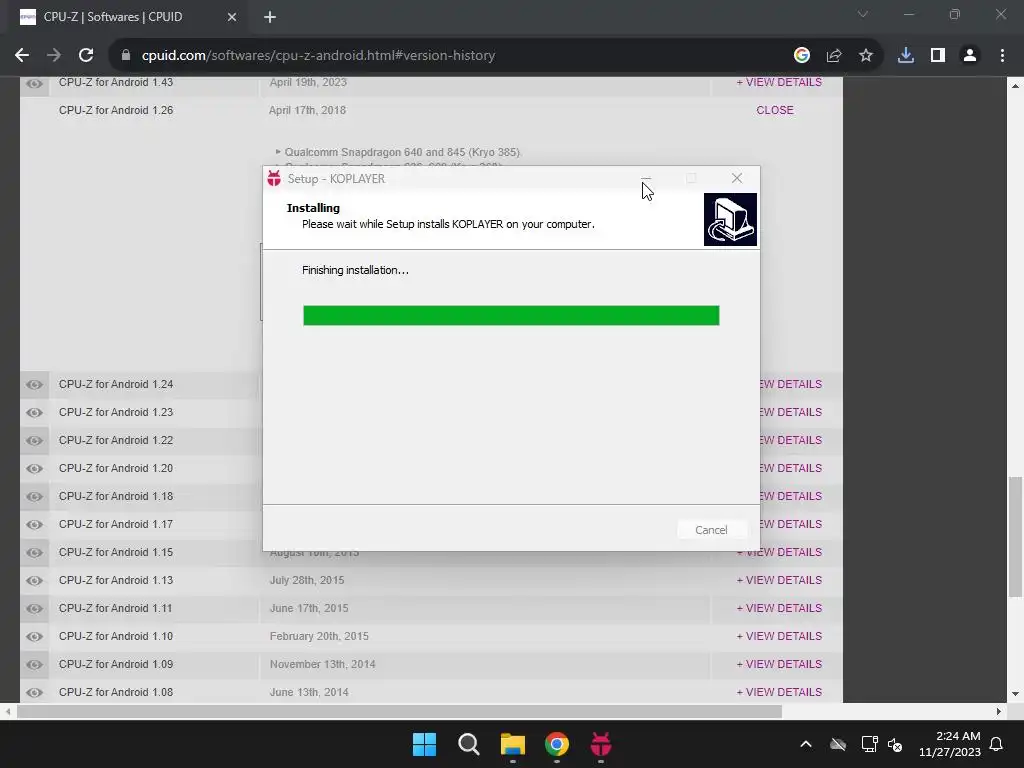Toggle eye icon for CPU-Z Android 1.11

34,609
